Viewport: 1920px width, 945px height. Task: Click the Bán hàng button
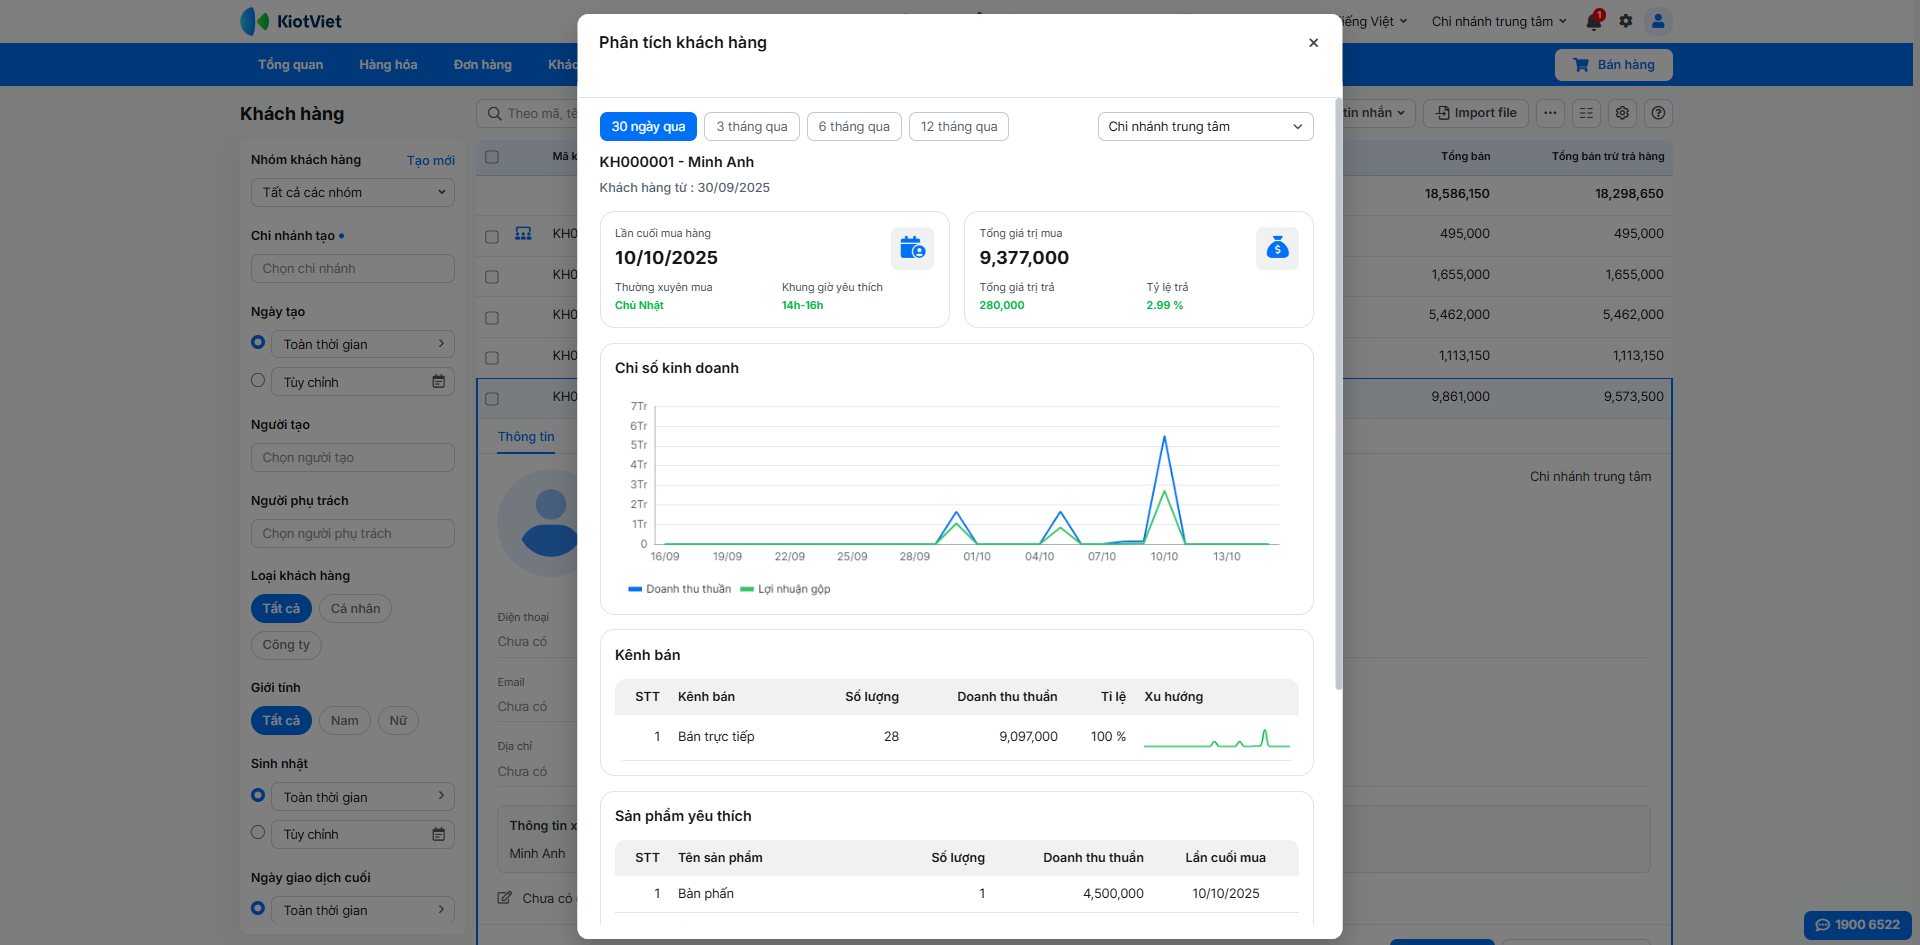1613,65
